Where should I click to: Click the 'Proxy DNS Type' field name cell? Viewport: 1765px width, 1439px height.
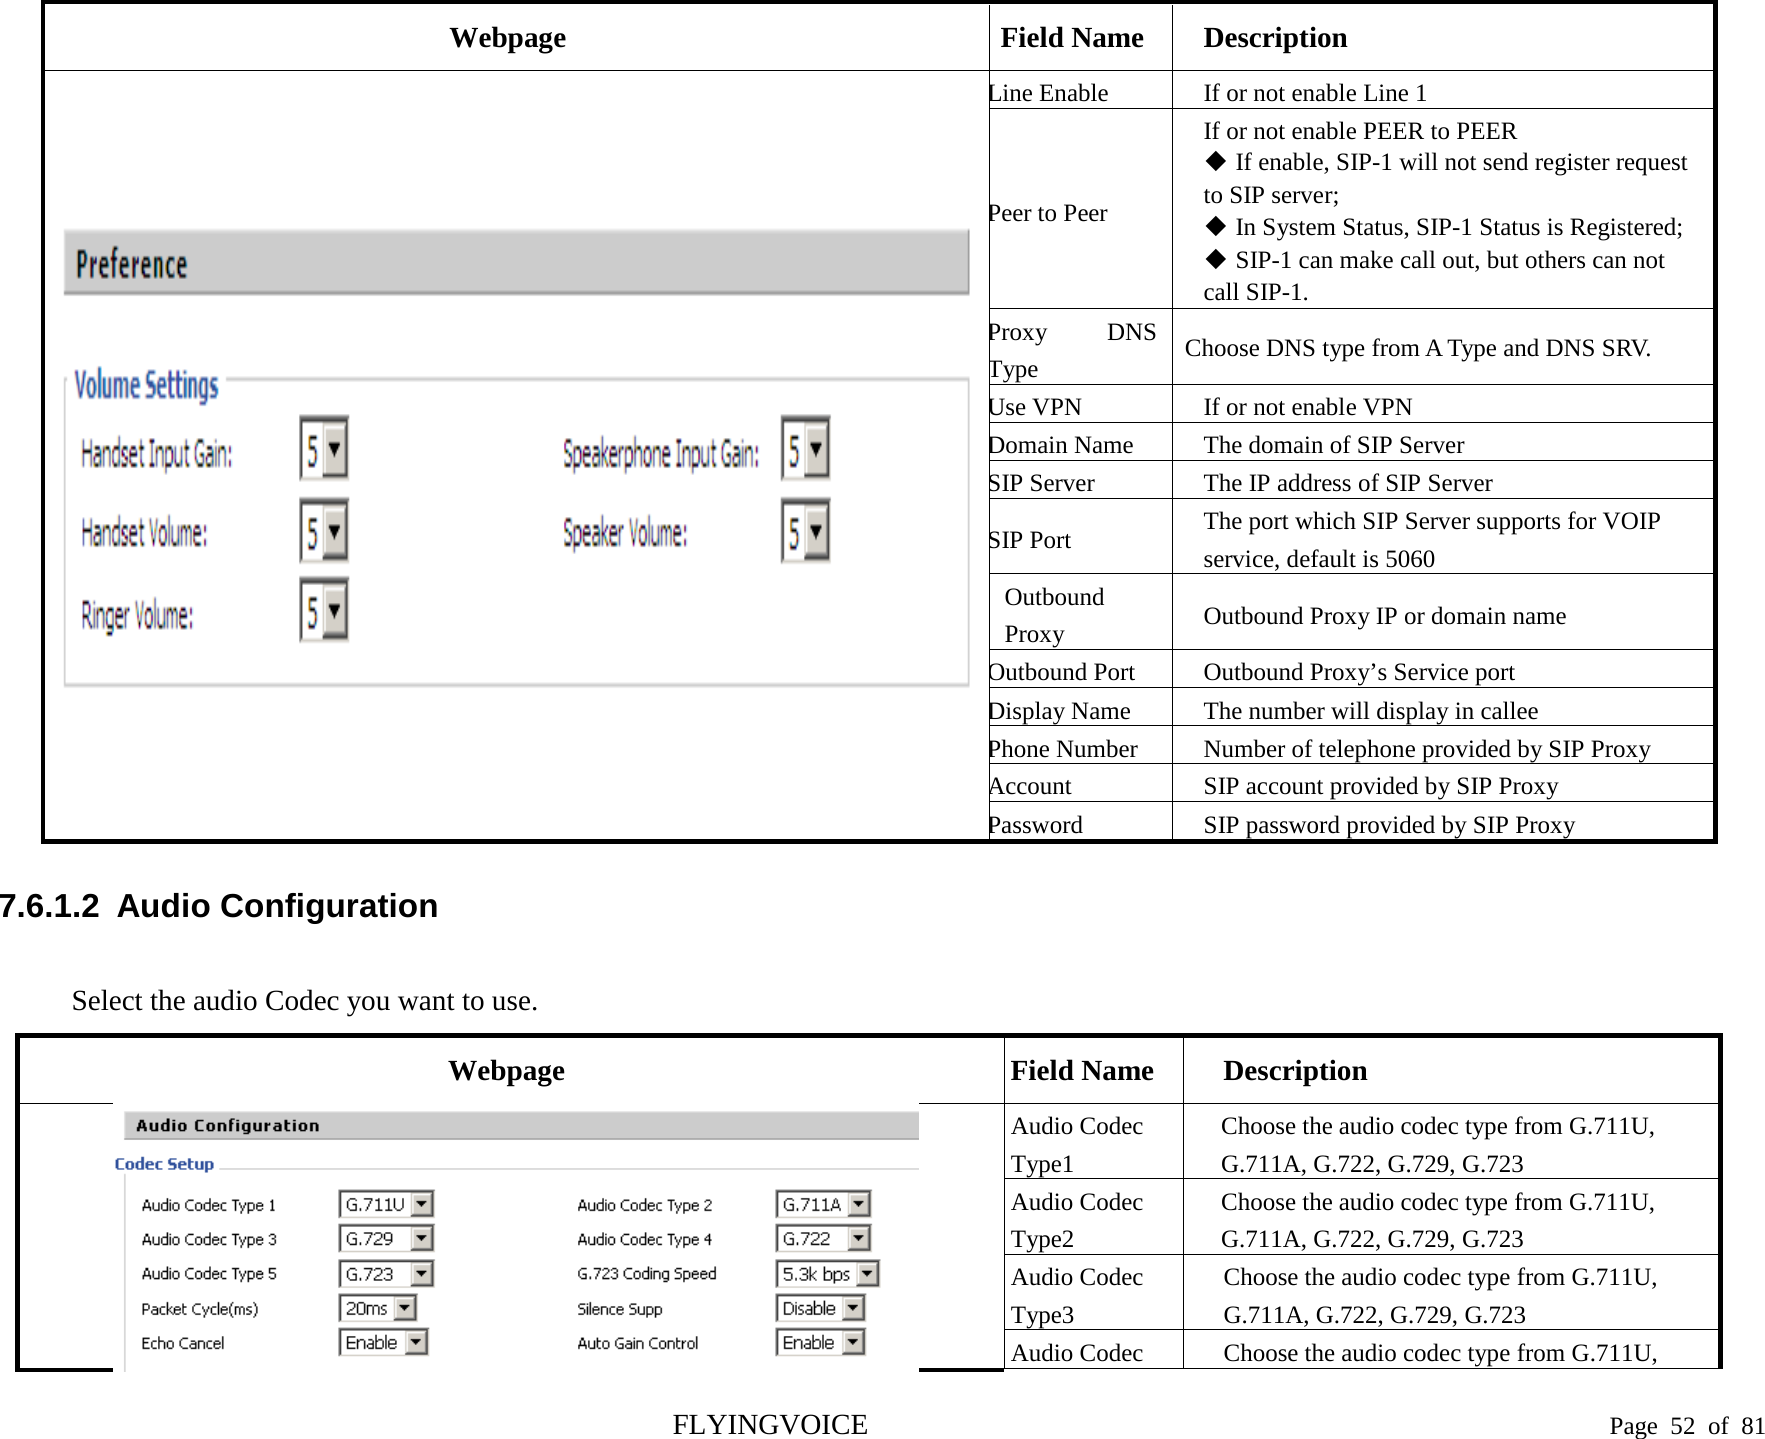point(1080,349)
